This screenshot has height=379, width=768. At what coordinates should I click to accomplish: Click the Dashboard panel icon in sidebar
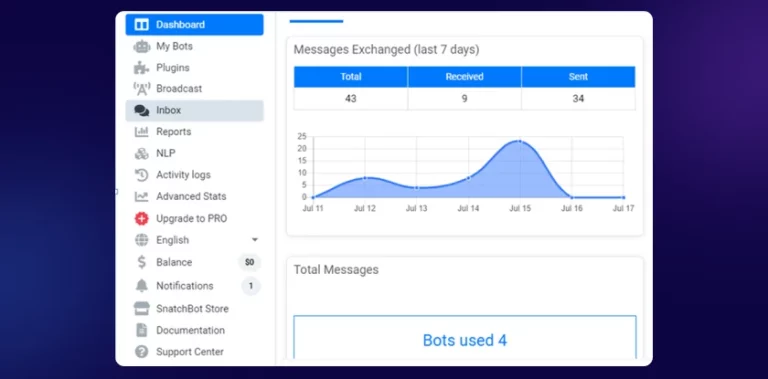click(x=142, y=24)
